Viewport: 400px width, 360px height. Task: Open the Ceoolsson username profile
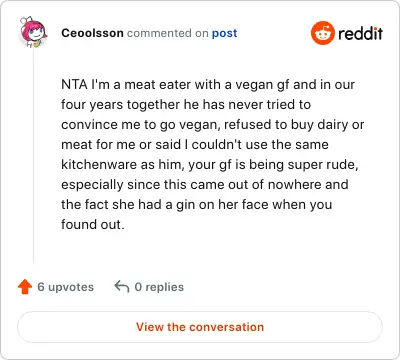(92, 33)
